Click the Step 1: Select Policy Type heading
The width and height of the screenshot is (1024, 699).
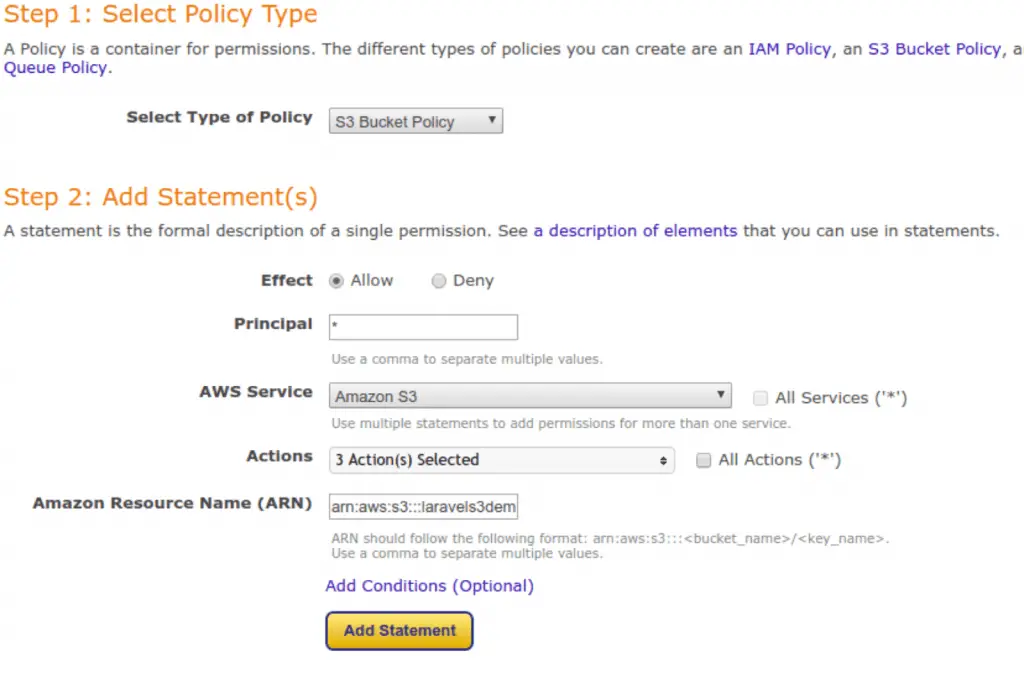click(161, 15)
